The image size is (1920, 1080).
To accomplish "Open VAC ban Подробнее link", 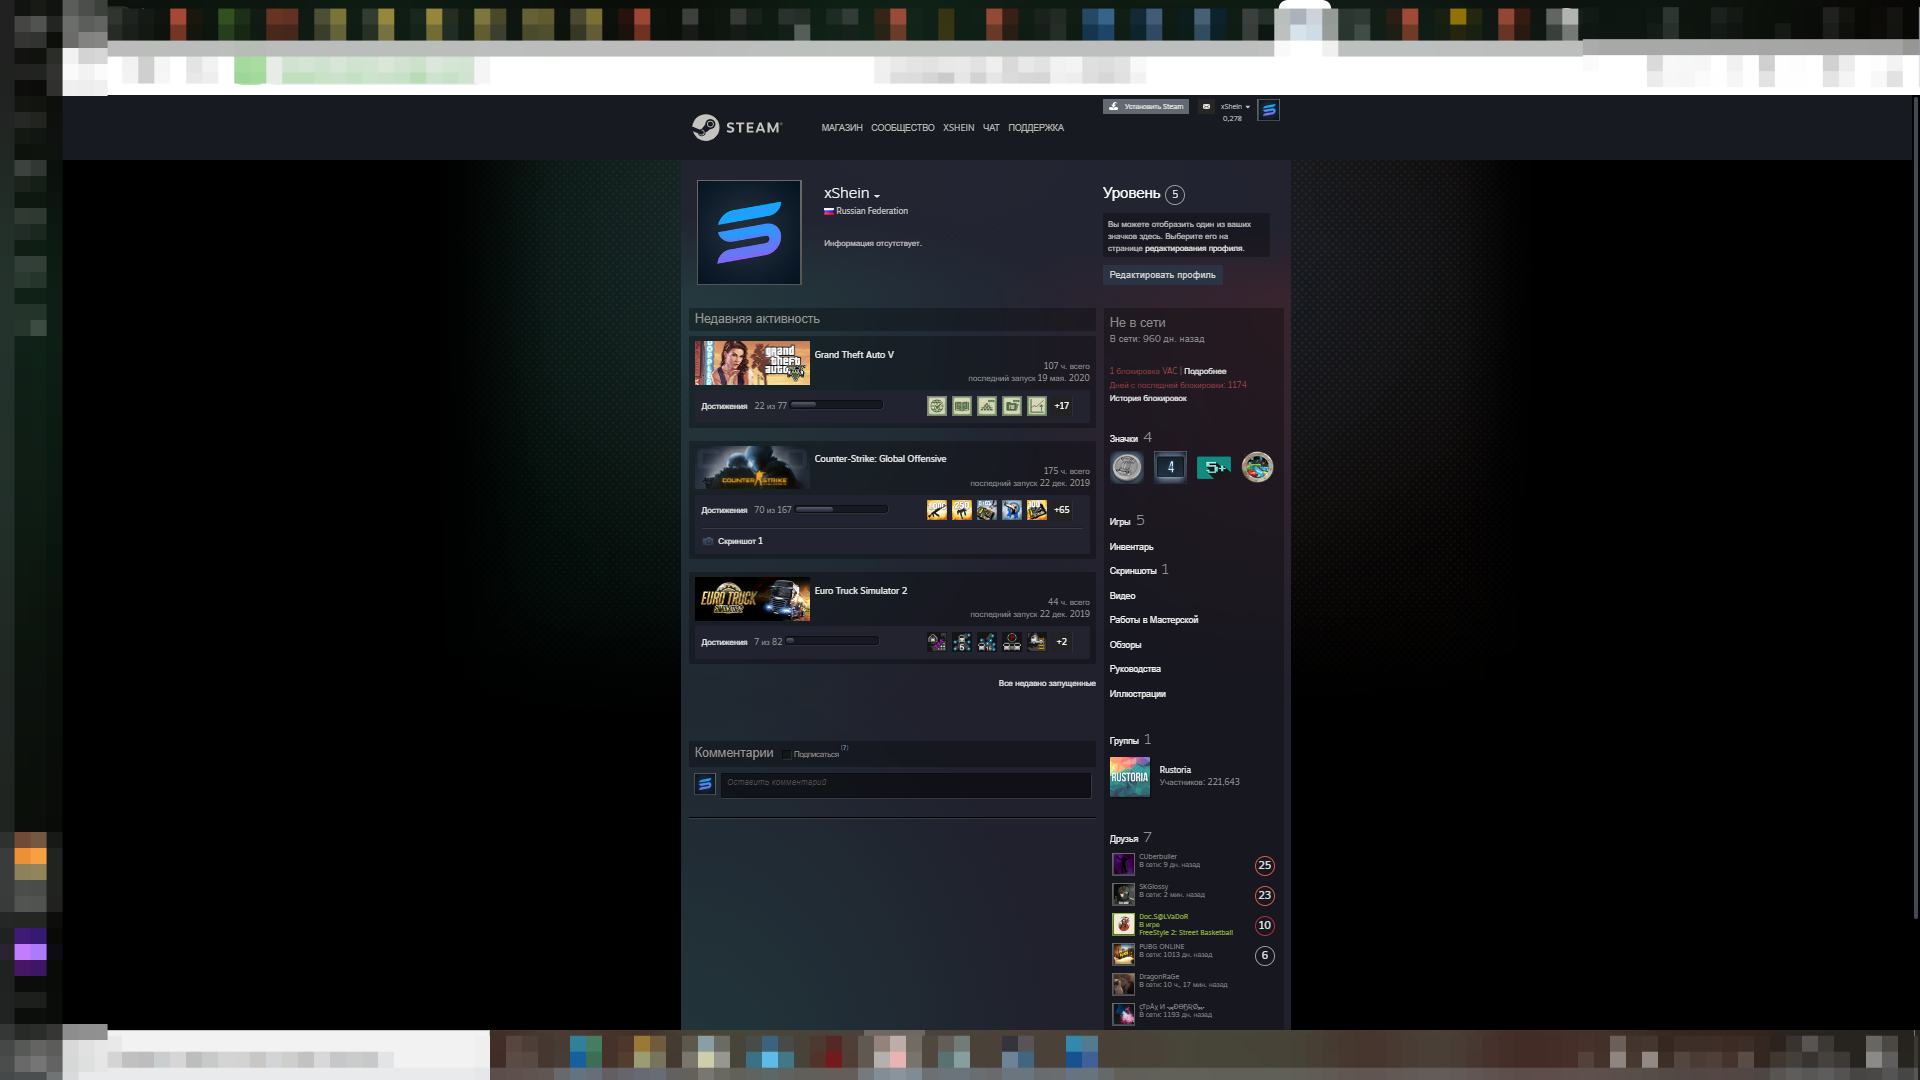I will tap(1205, 371).
